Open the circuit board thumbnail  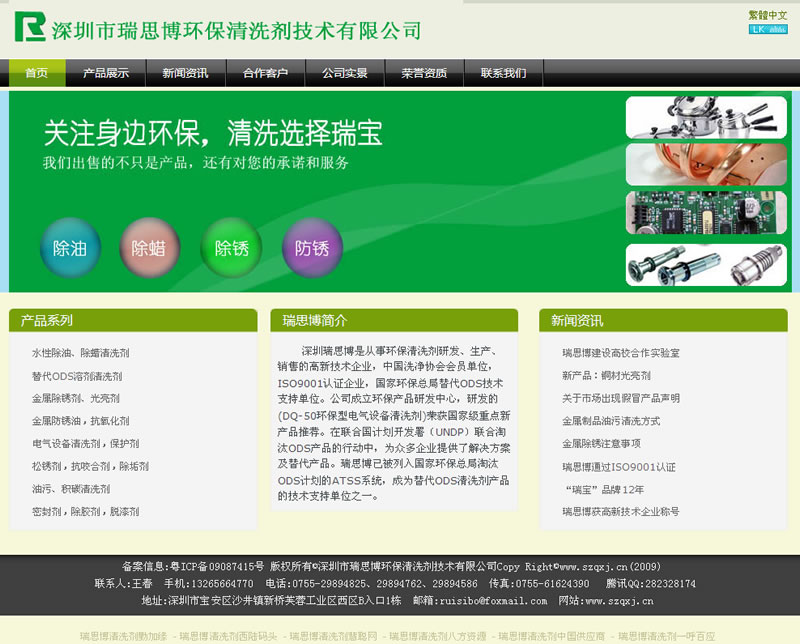[706, 212]
